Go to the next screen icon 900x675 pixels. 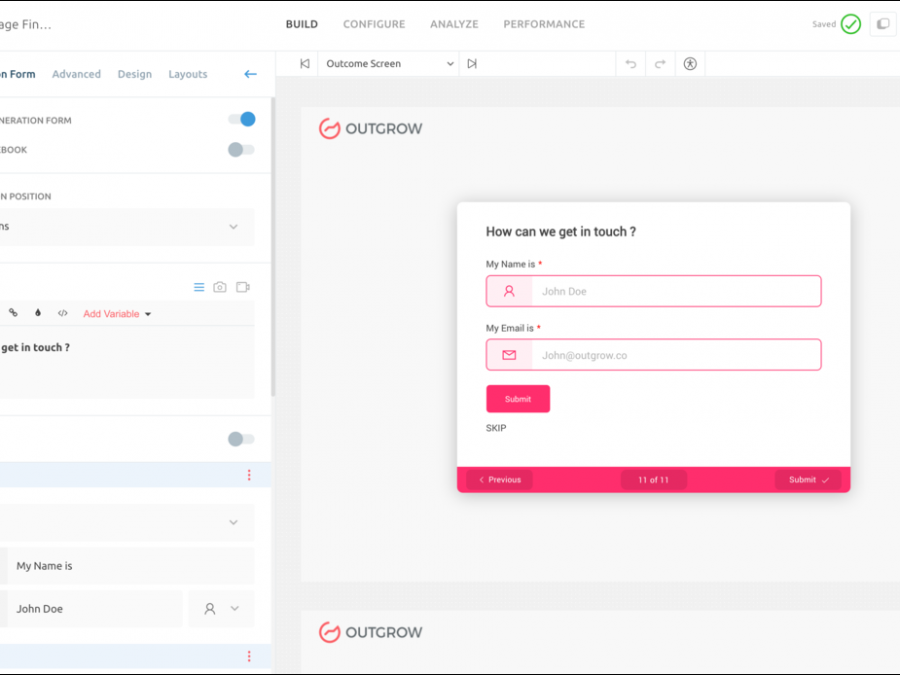pos(472,64)
